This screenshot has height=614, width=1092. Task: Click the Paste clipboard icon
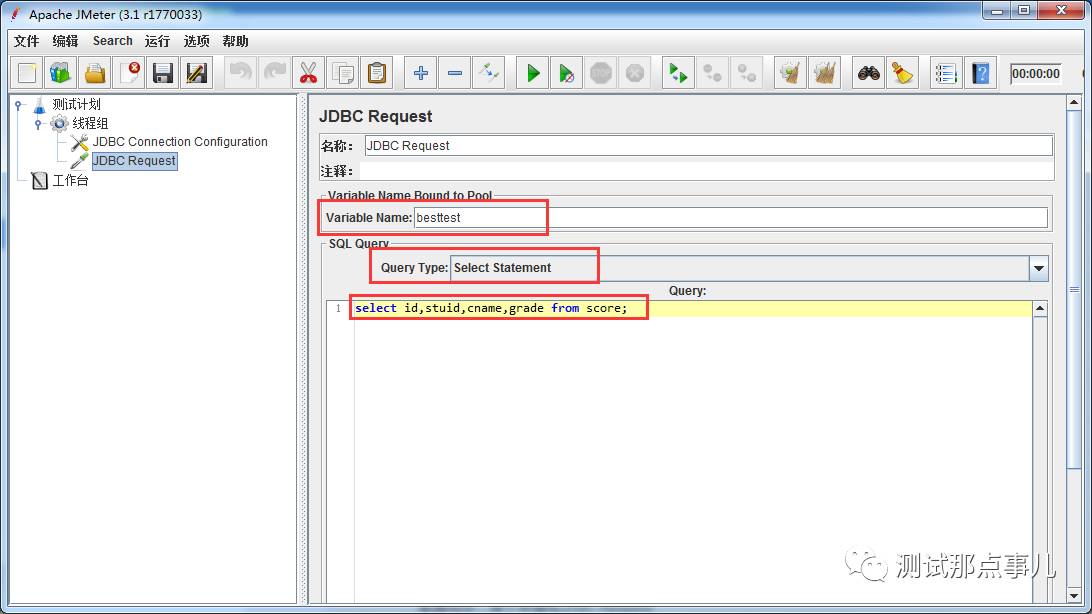[x=377, y=72]
